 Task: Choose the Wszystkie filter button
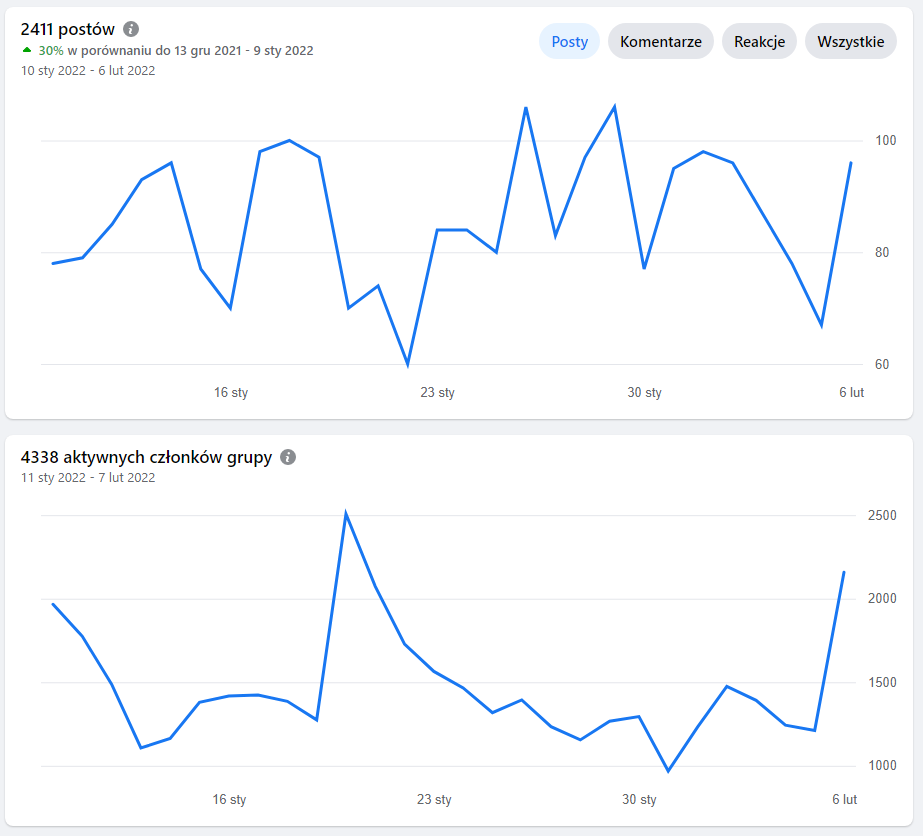pos(851,41)
